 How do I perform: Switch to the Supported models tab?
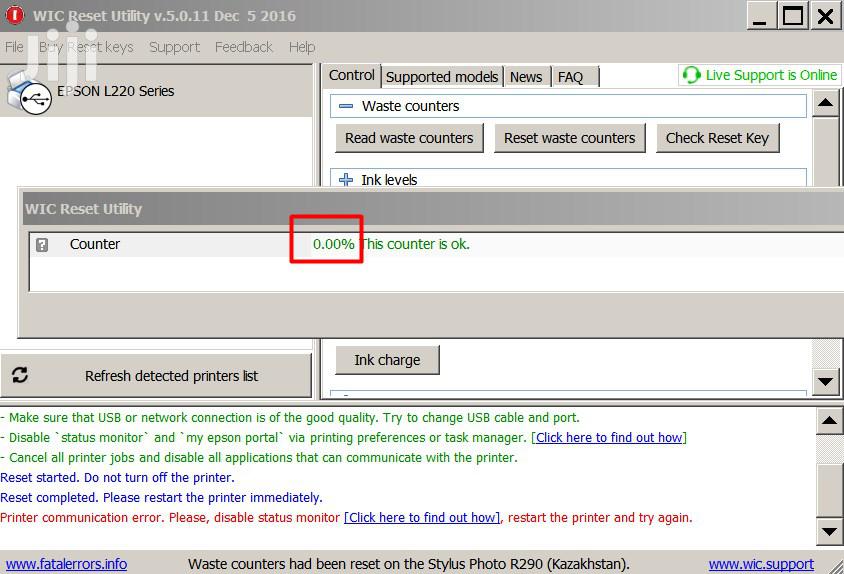click(x=442, y=77)
